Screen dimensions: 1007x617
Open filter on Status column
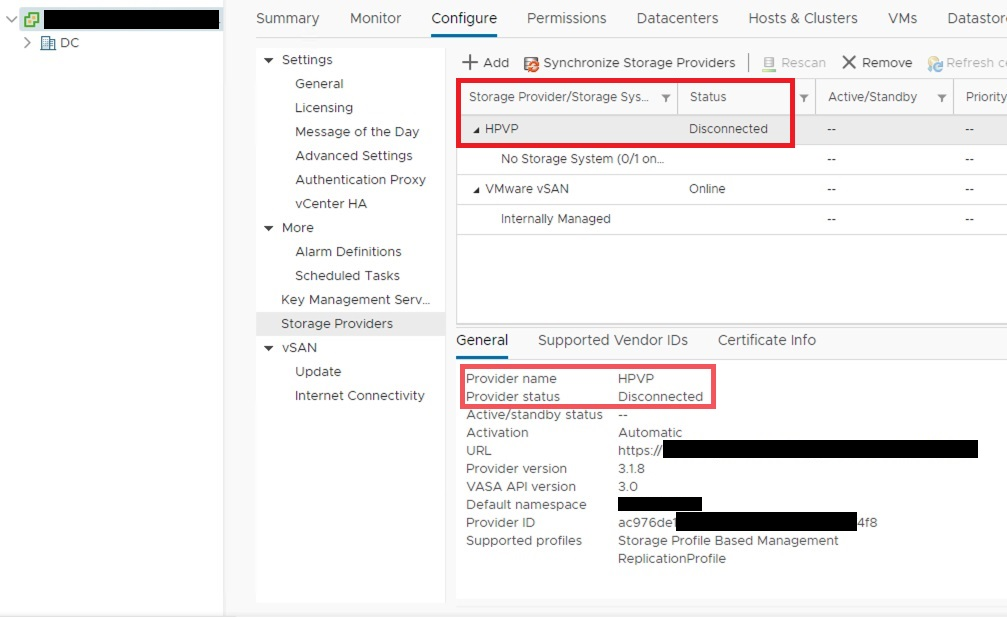[803, 98]
